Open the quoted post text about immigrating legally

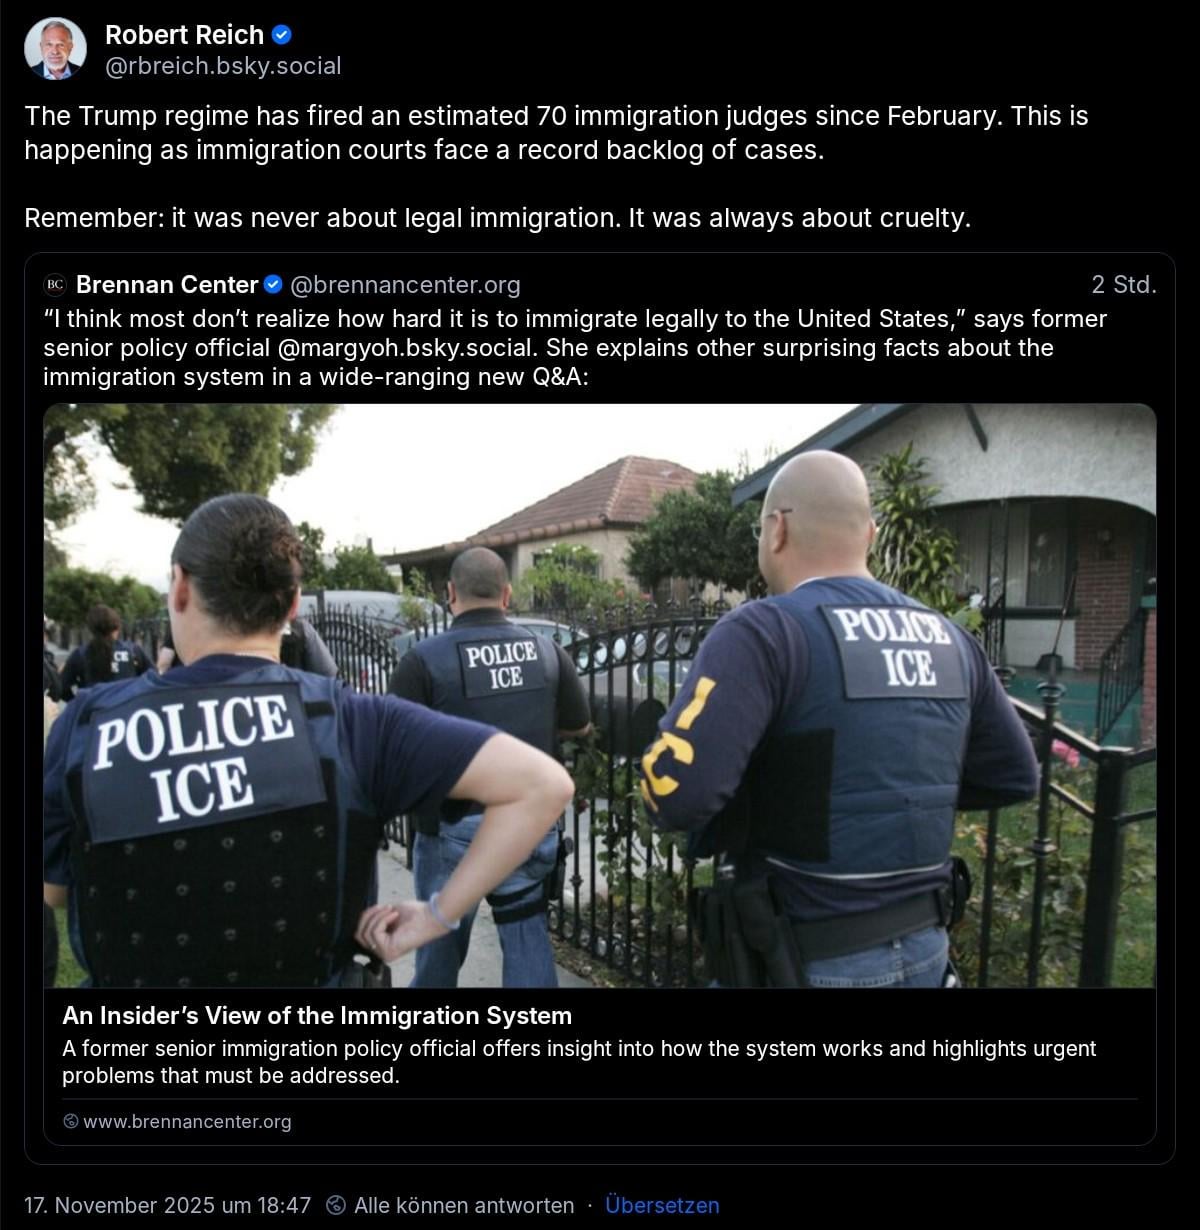[575, 348]
